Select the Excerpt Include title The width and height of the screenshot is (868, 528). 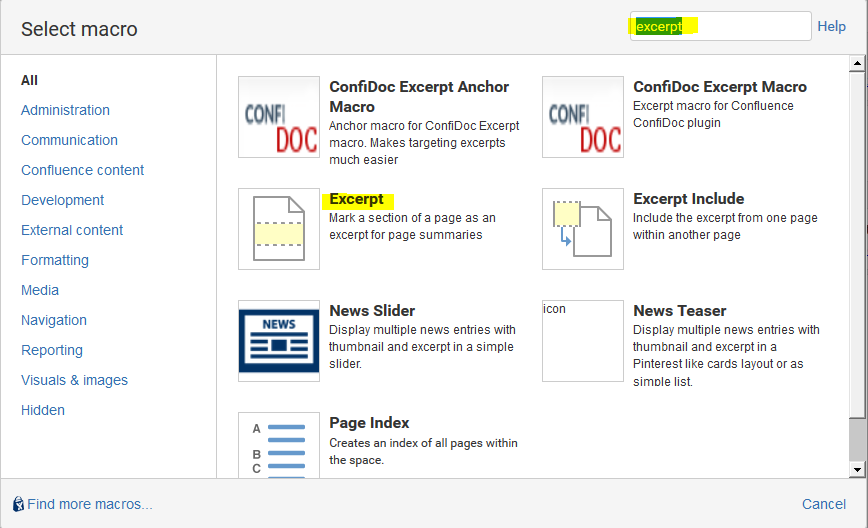click(689, 199)
